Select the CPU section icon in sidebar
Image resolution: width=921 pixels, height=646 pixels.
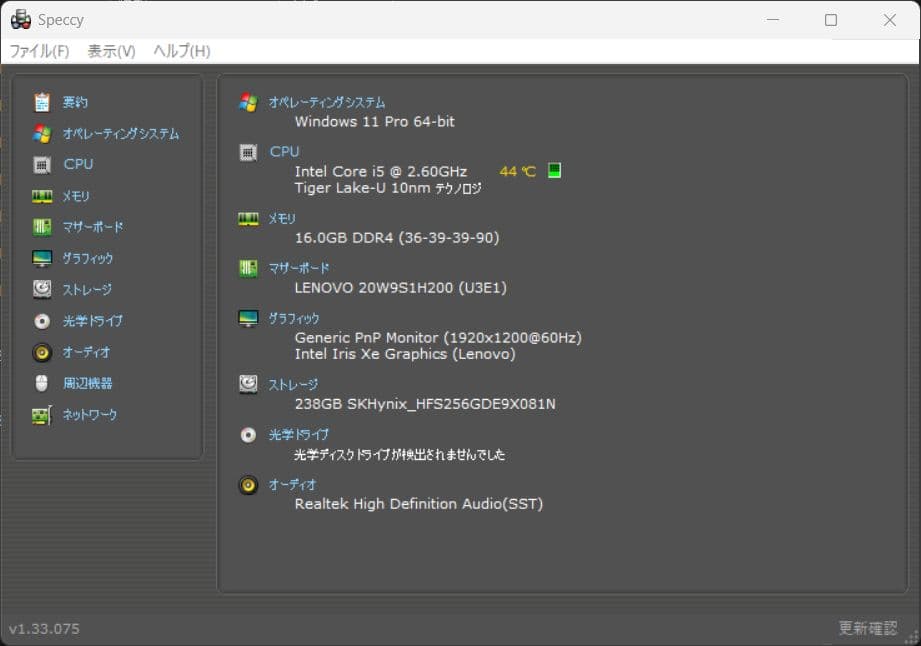click(x=41, y=164)
